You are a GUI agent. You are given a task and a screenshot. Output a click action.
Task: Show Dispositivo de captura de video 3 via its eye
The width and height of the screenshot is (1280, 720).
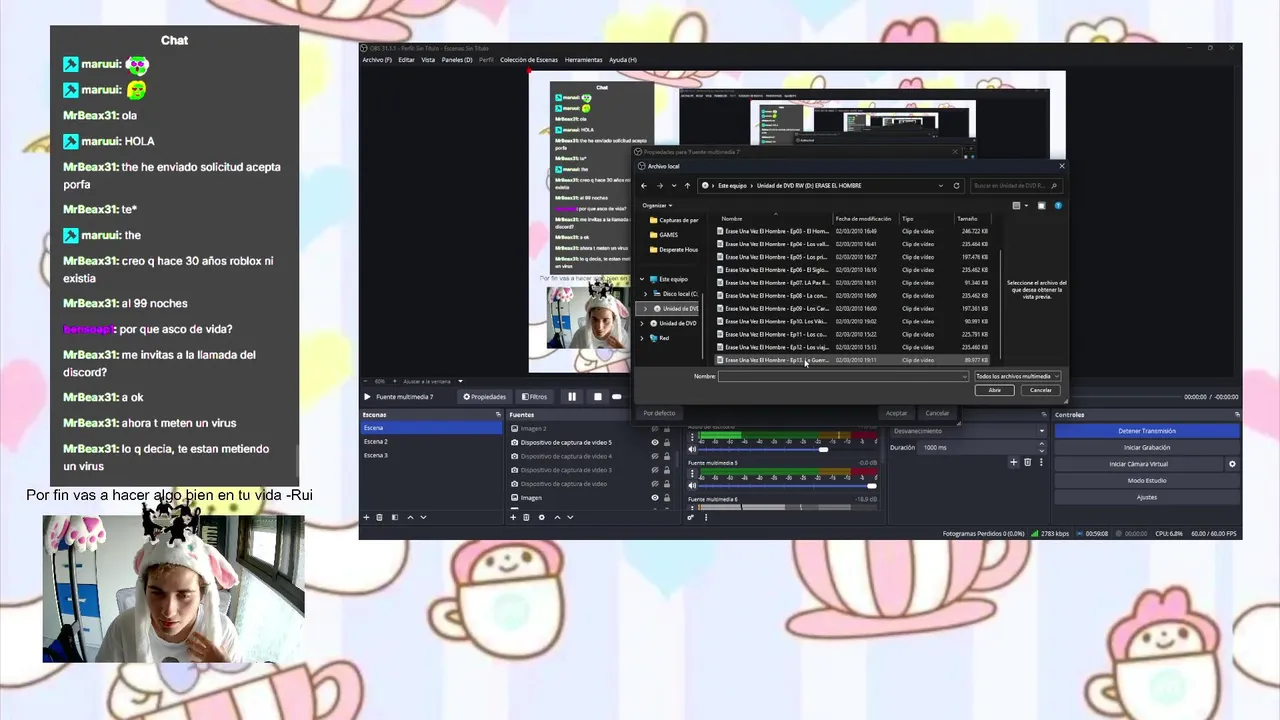coord(655,470)
